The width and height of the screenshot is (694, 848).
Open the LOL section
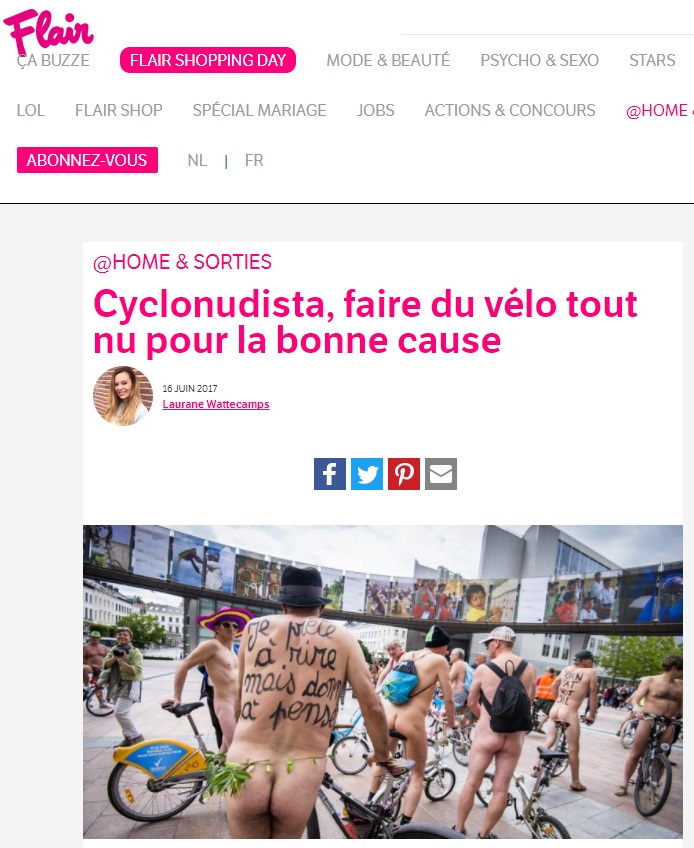click(30, 110)
